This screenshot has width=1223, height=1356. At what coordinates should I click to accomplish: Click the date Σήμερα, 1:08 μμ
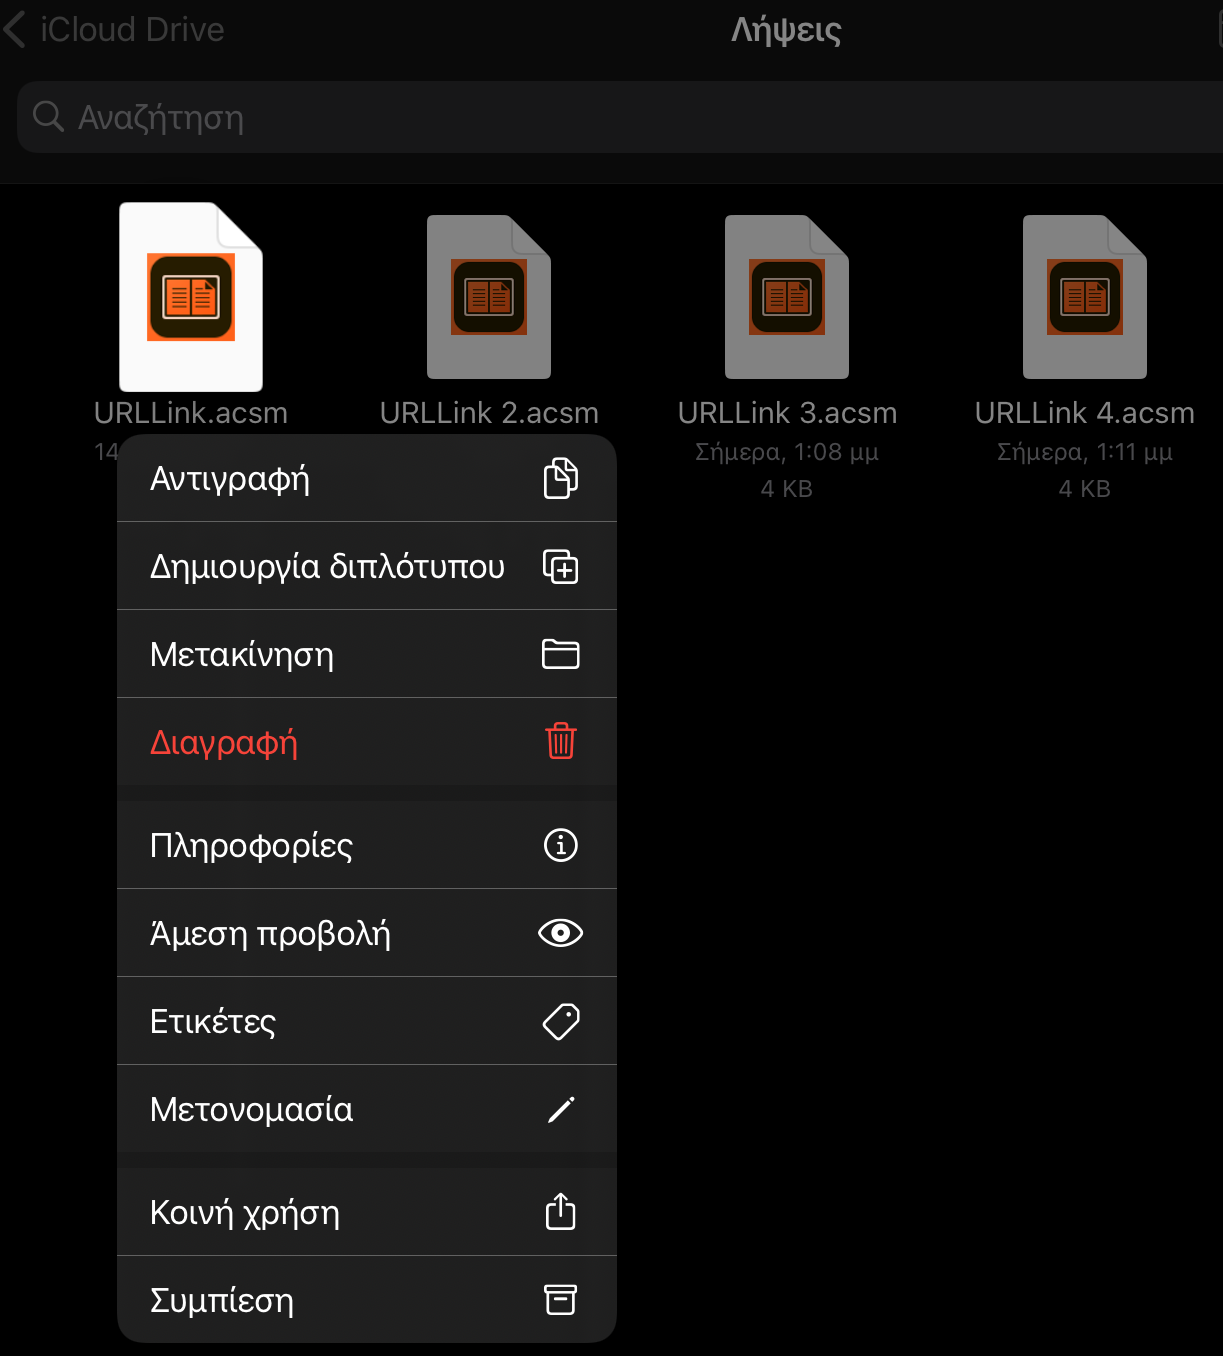tap(787, 452)
